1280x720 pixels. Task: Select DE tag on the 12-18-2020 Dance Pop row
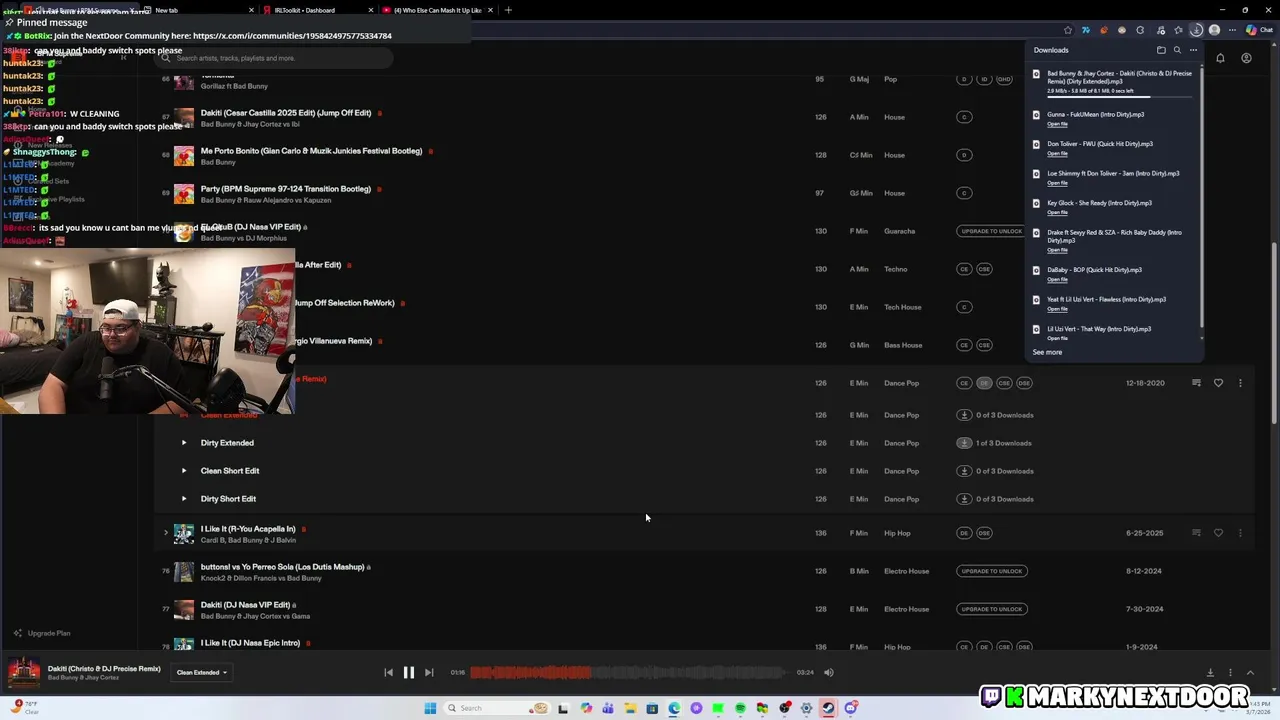point(984,383)
